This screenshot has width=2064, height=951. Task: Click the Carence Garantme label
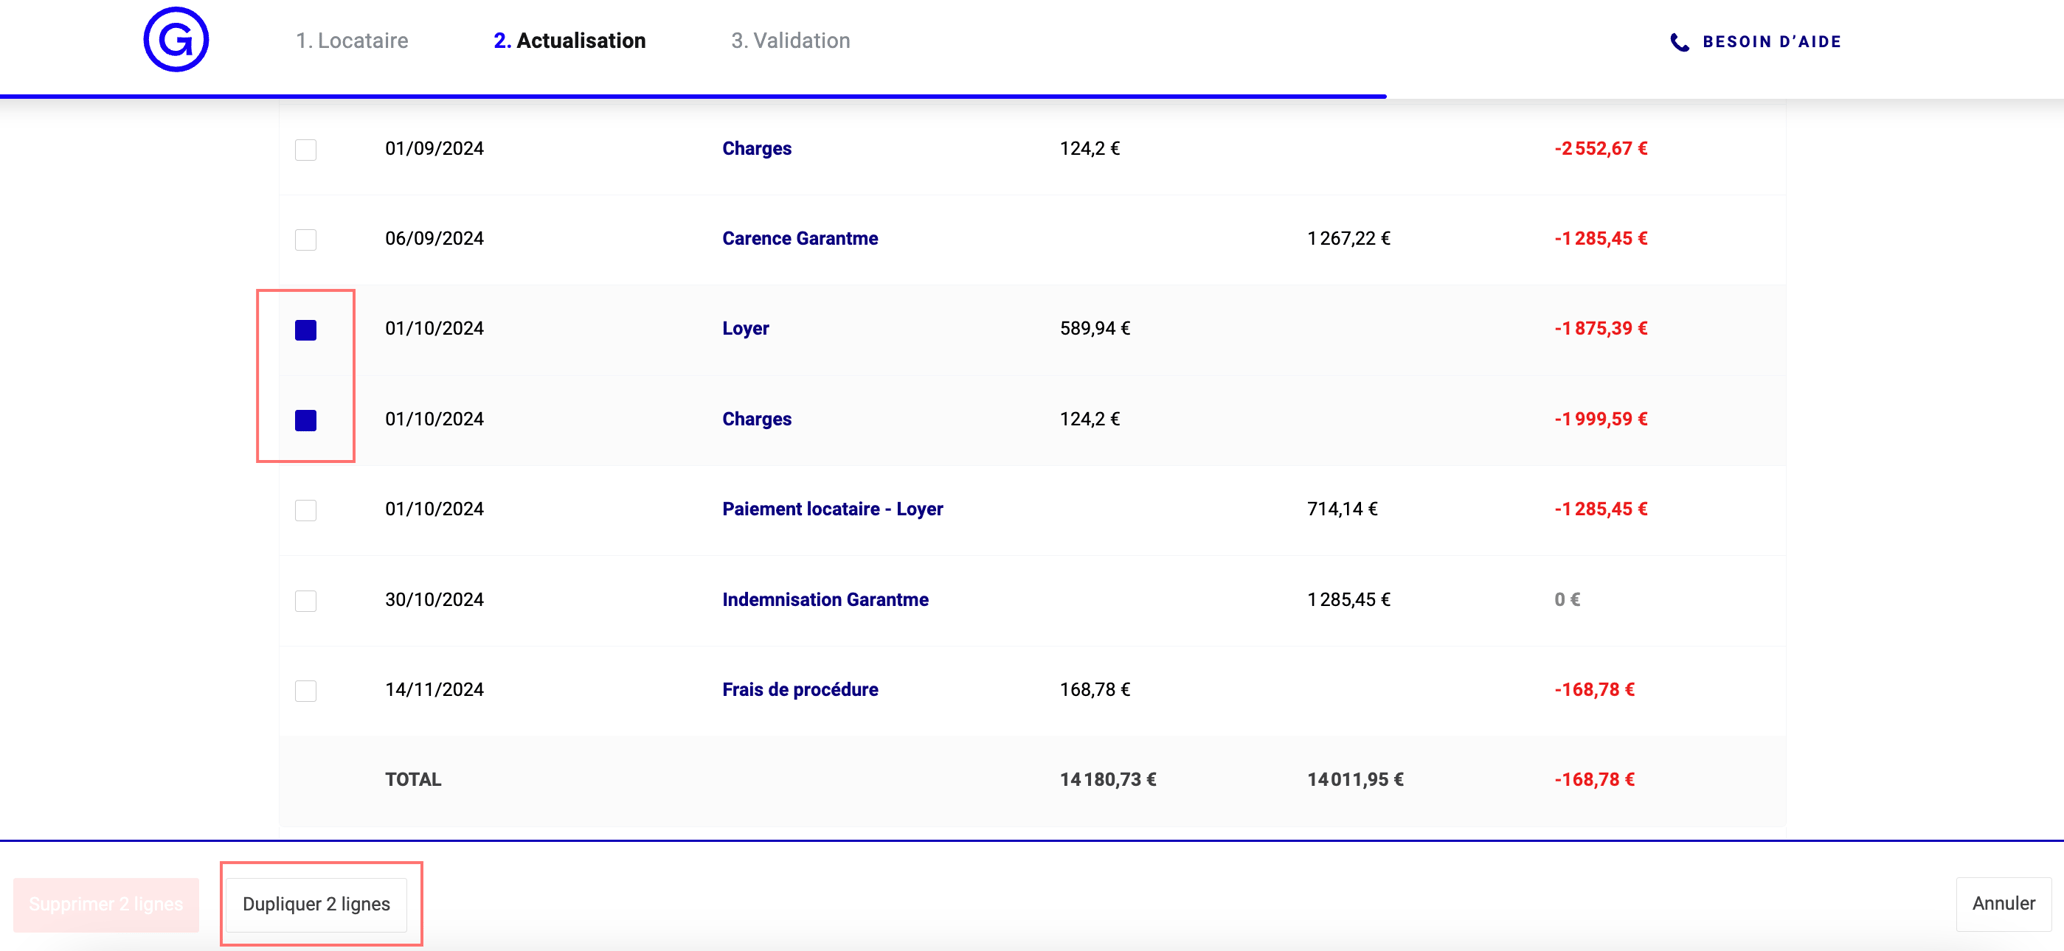pos(800,239)
